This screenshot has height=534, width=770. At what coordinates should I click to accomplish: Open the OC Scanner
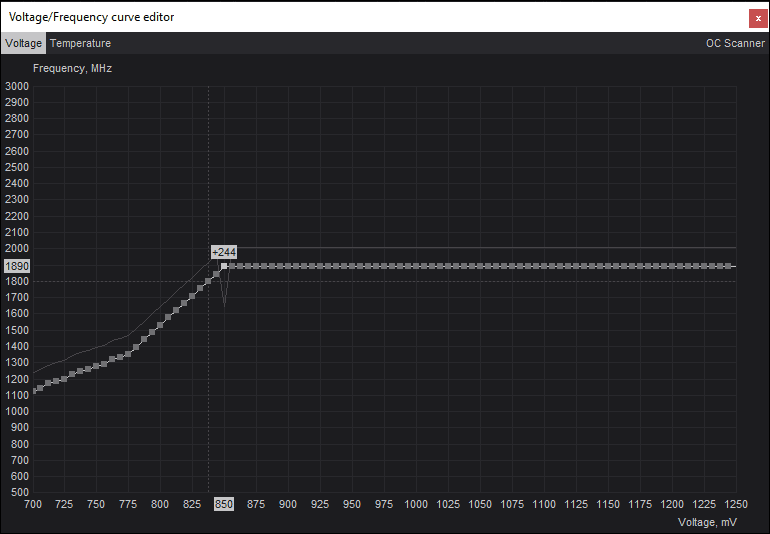pos(735,43)
